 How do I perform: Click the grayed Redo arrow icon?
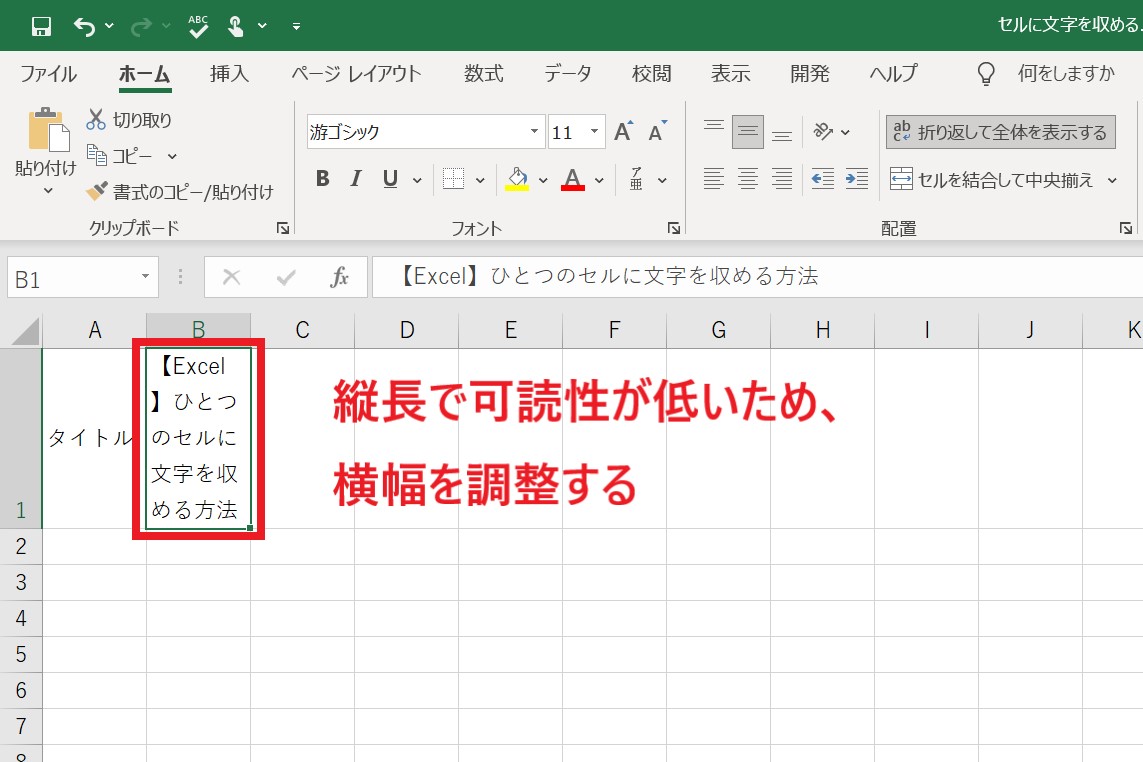(141, 26)
